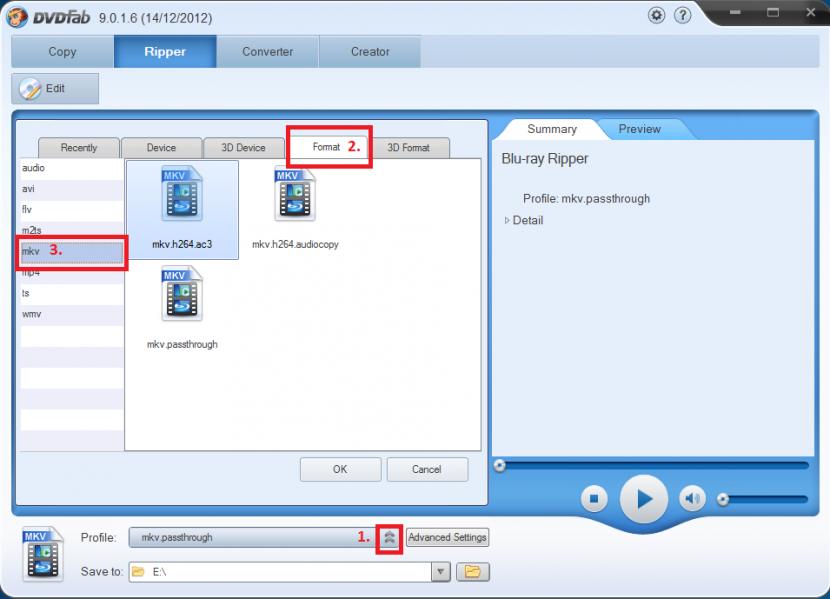The image size is (830, 599).
Task: Select the wmv format category
Action: point(72,314)
